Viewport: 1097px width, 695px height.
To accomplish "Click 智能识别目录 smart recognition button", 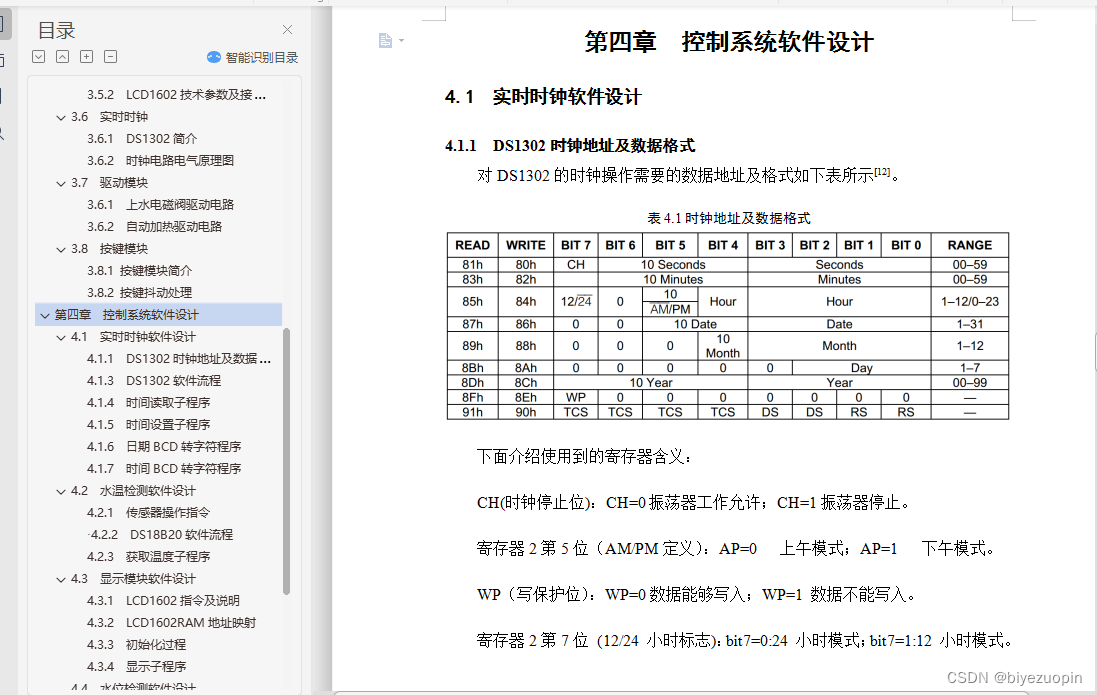I will click(x=253, y=57).
